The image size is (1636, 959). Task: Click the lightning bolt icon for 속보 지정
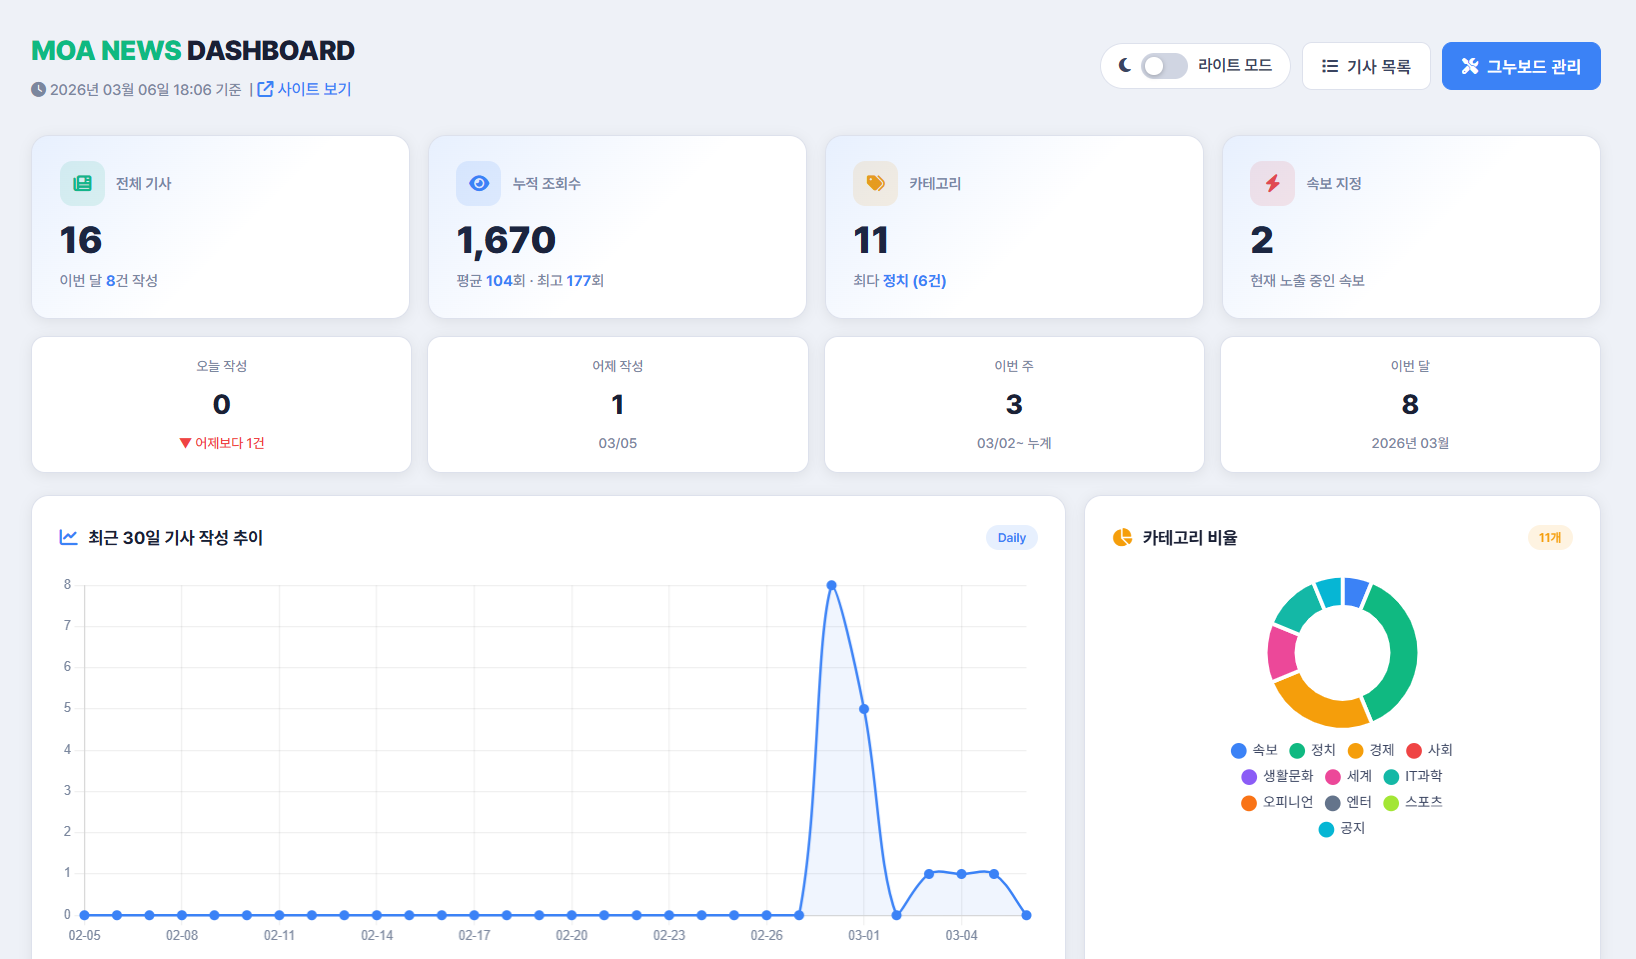(x=1272, y=184)
